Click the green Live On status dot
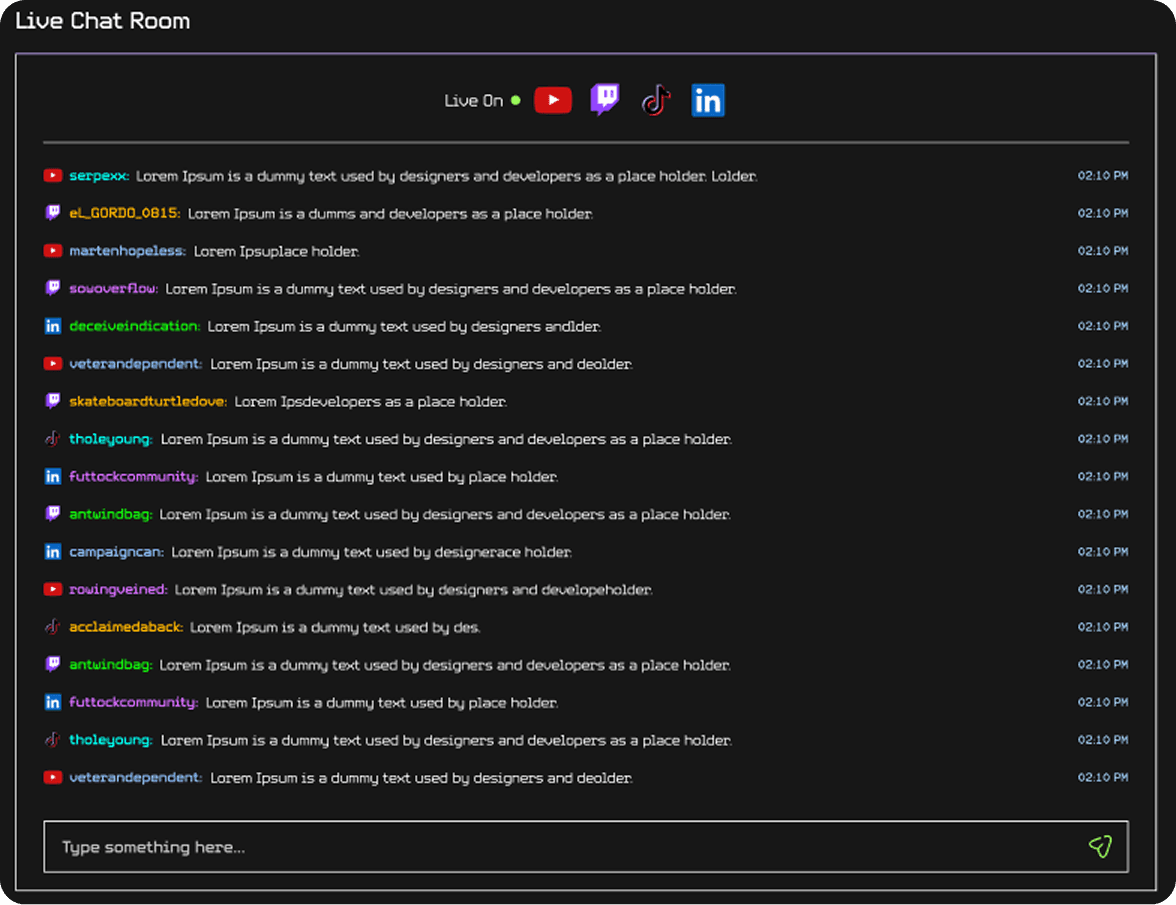The image size is (1176, 905). coord(516,100)
